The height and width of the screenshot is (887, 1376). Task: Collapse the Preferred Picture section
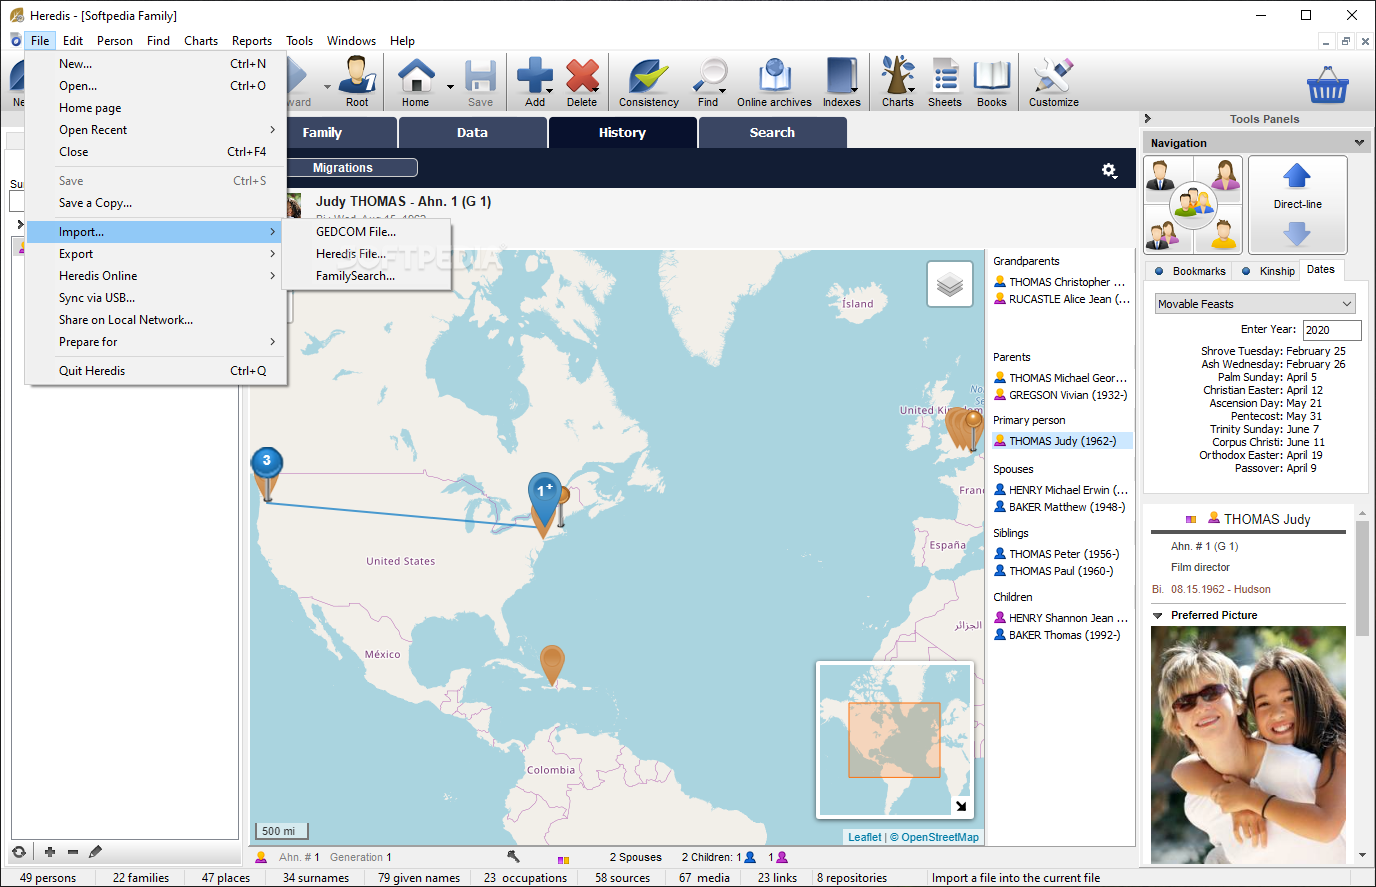tap(1158, 616)
